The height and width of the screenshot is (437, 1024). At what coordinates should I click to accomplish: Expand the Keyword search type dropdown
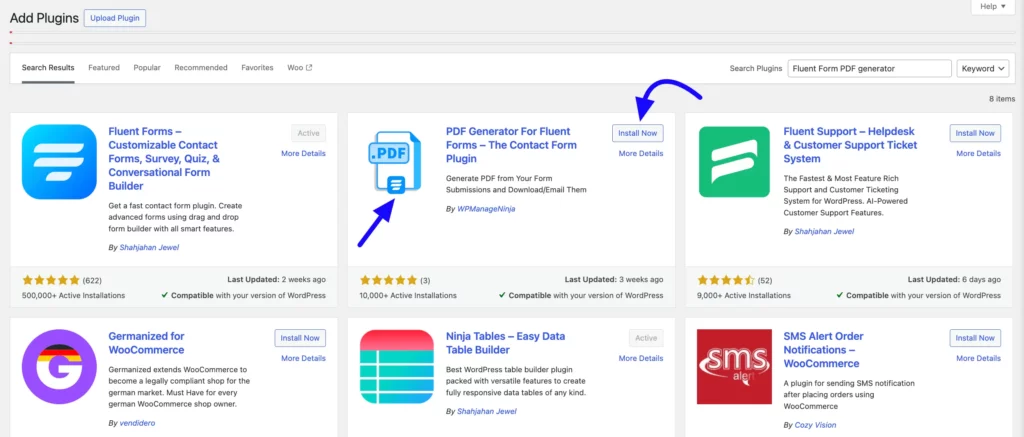click(982, 68)
